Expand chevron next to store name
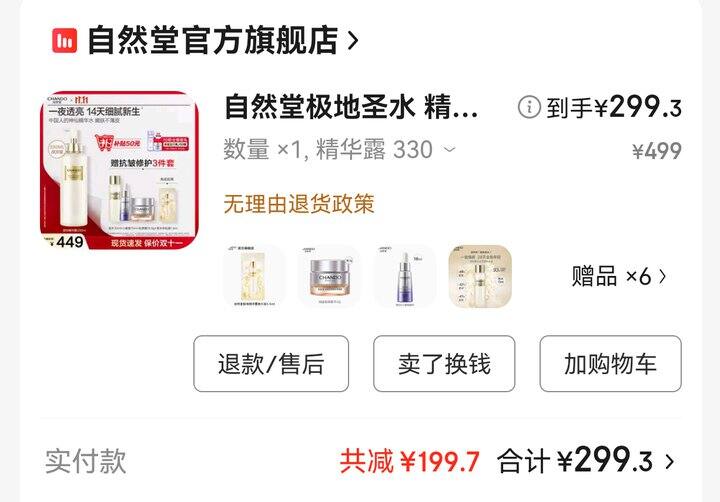The image size is (720, 502). 353,41
